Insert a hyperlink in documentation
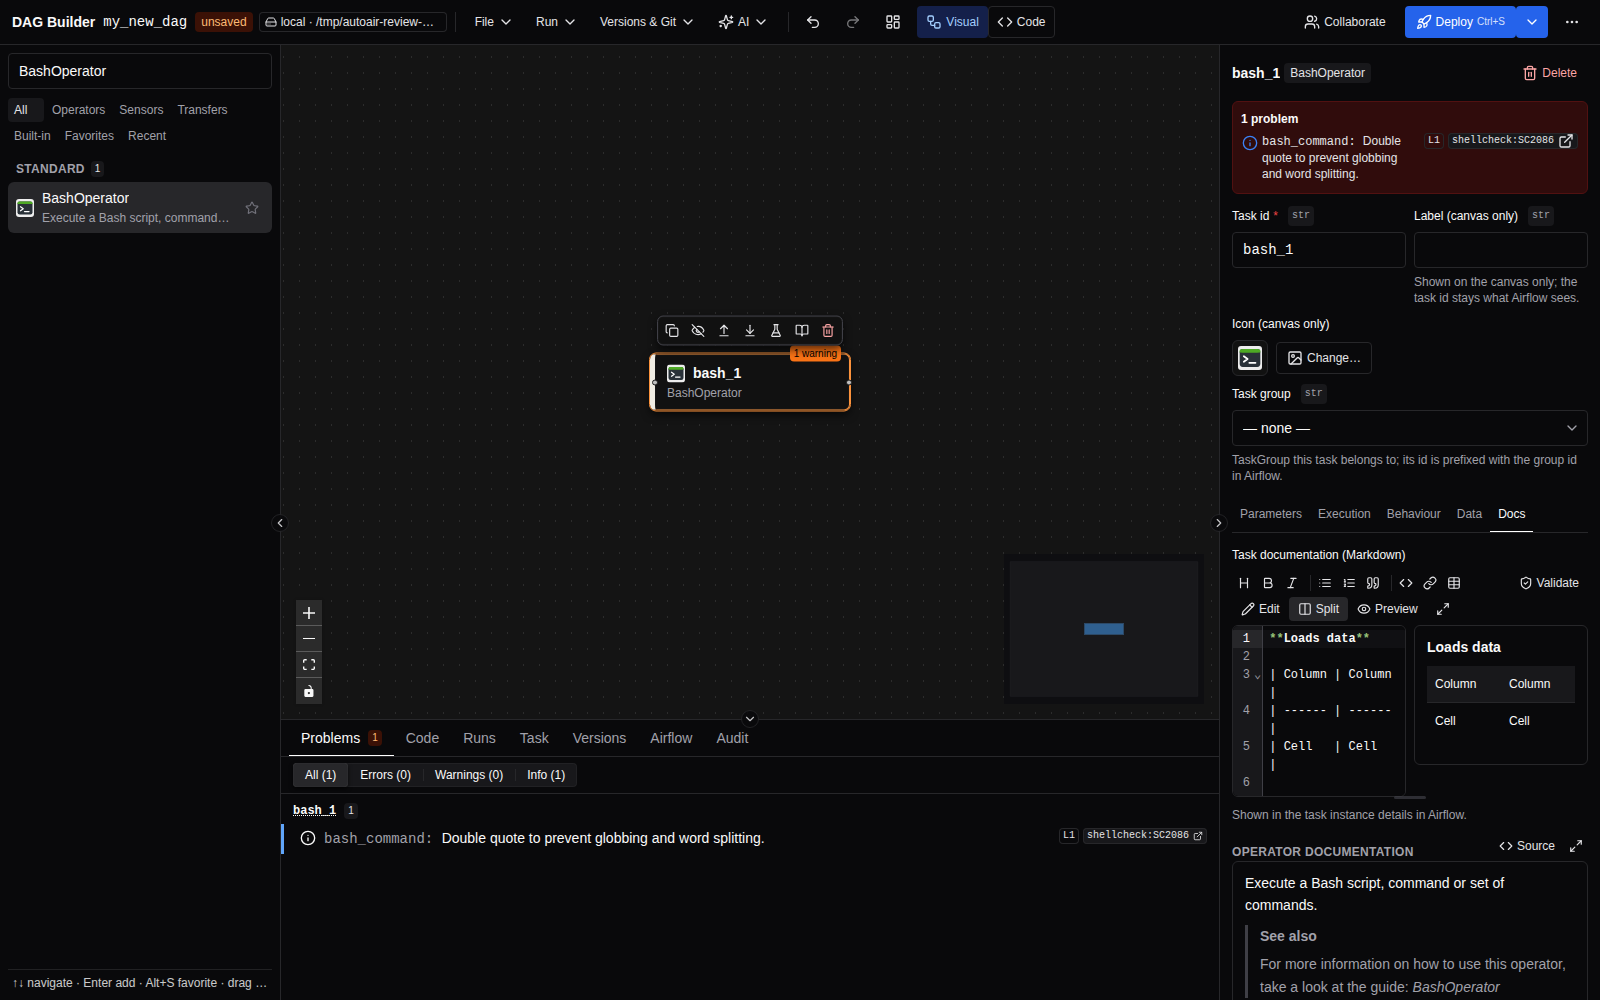1600x1000 pixels. [x=1430, y=583]
